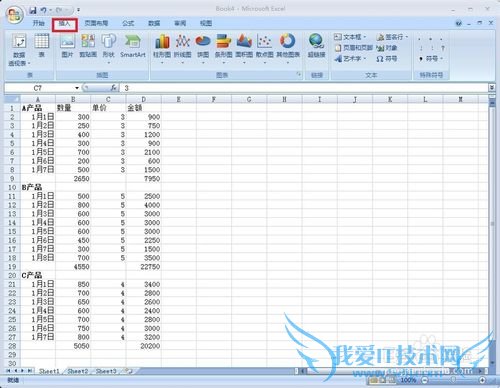Select cell A10 containing B产品
The width and height of the screenshot is (500, 388).
pos(38,187)
